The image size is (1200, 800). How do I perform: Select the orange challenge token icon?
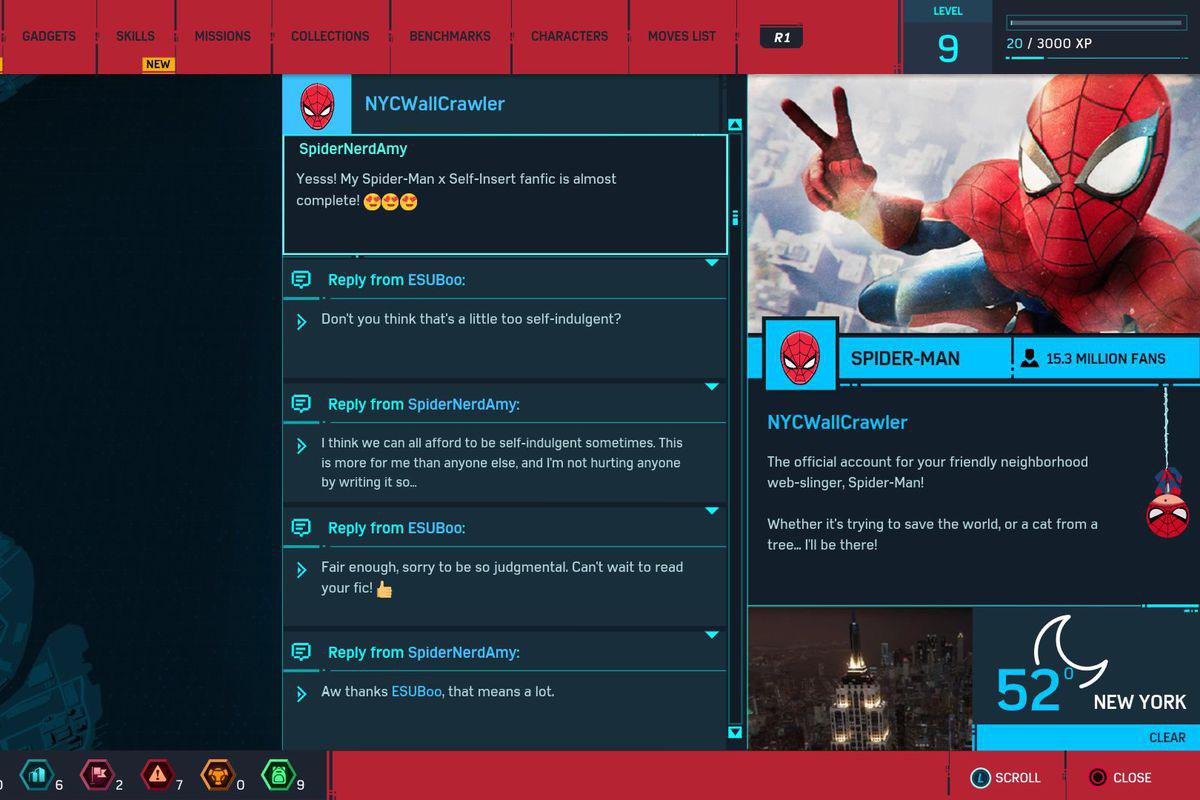tap(217, 775)
